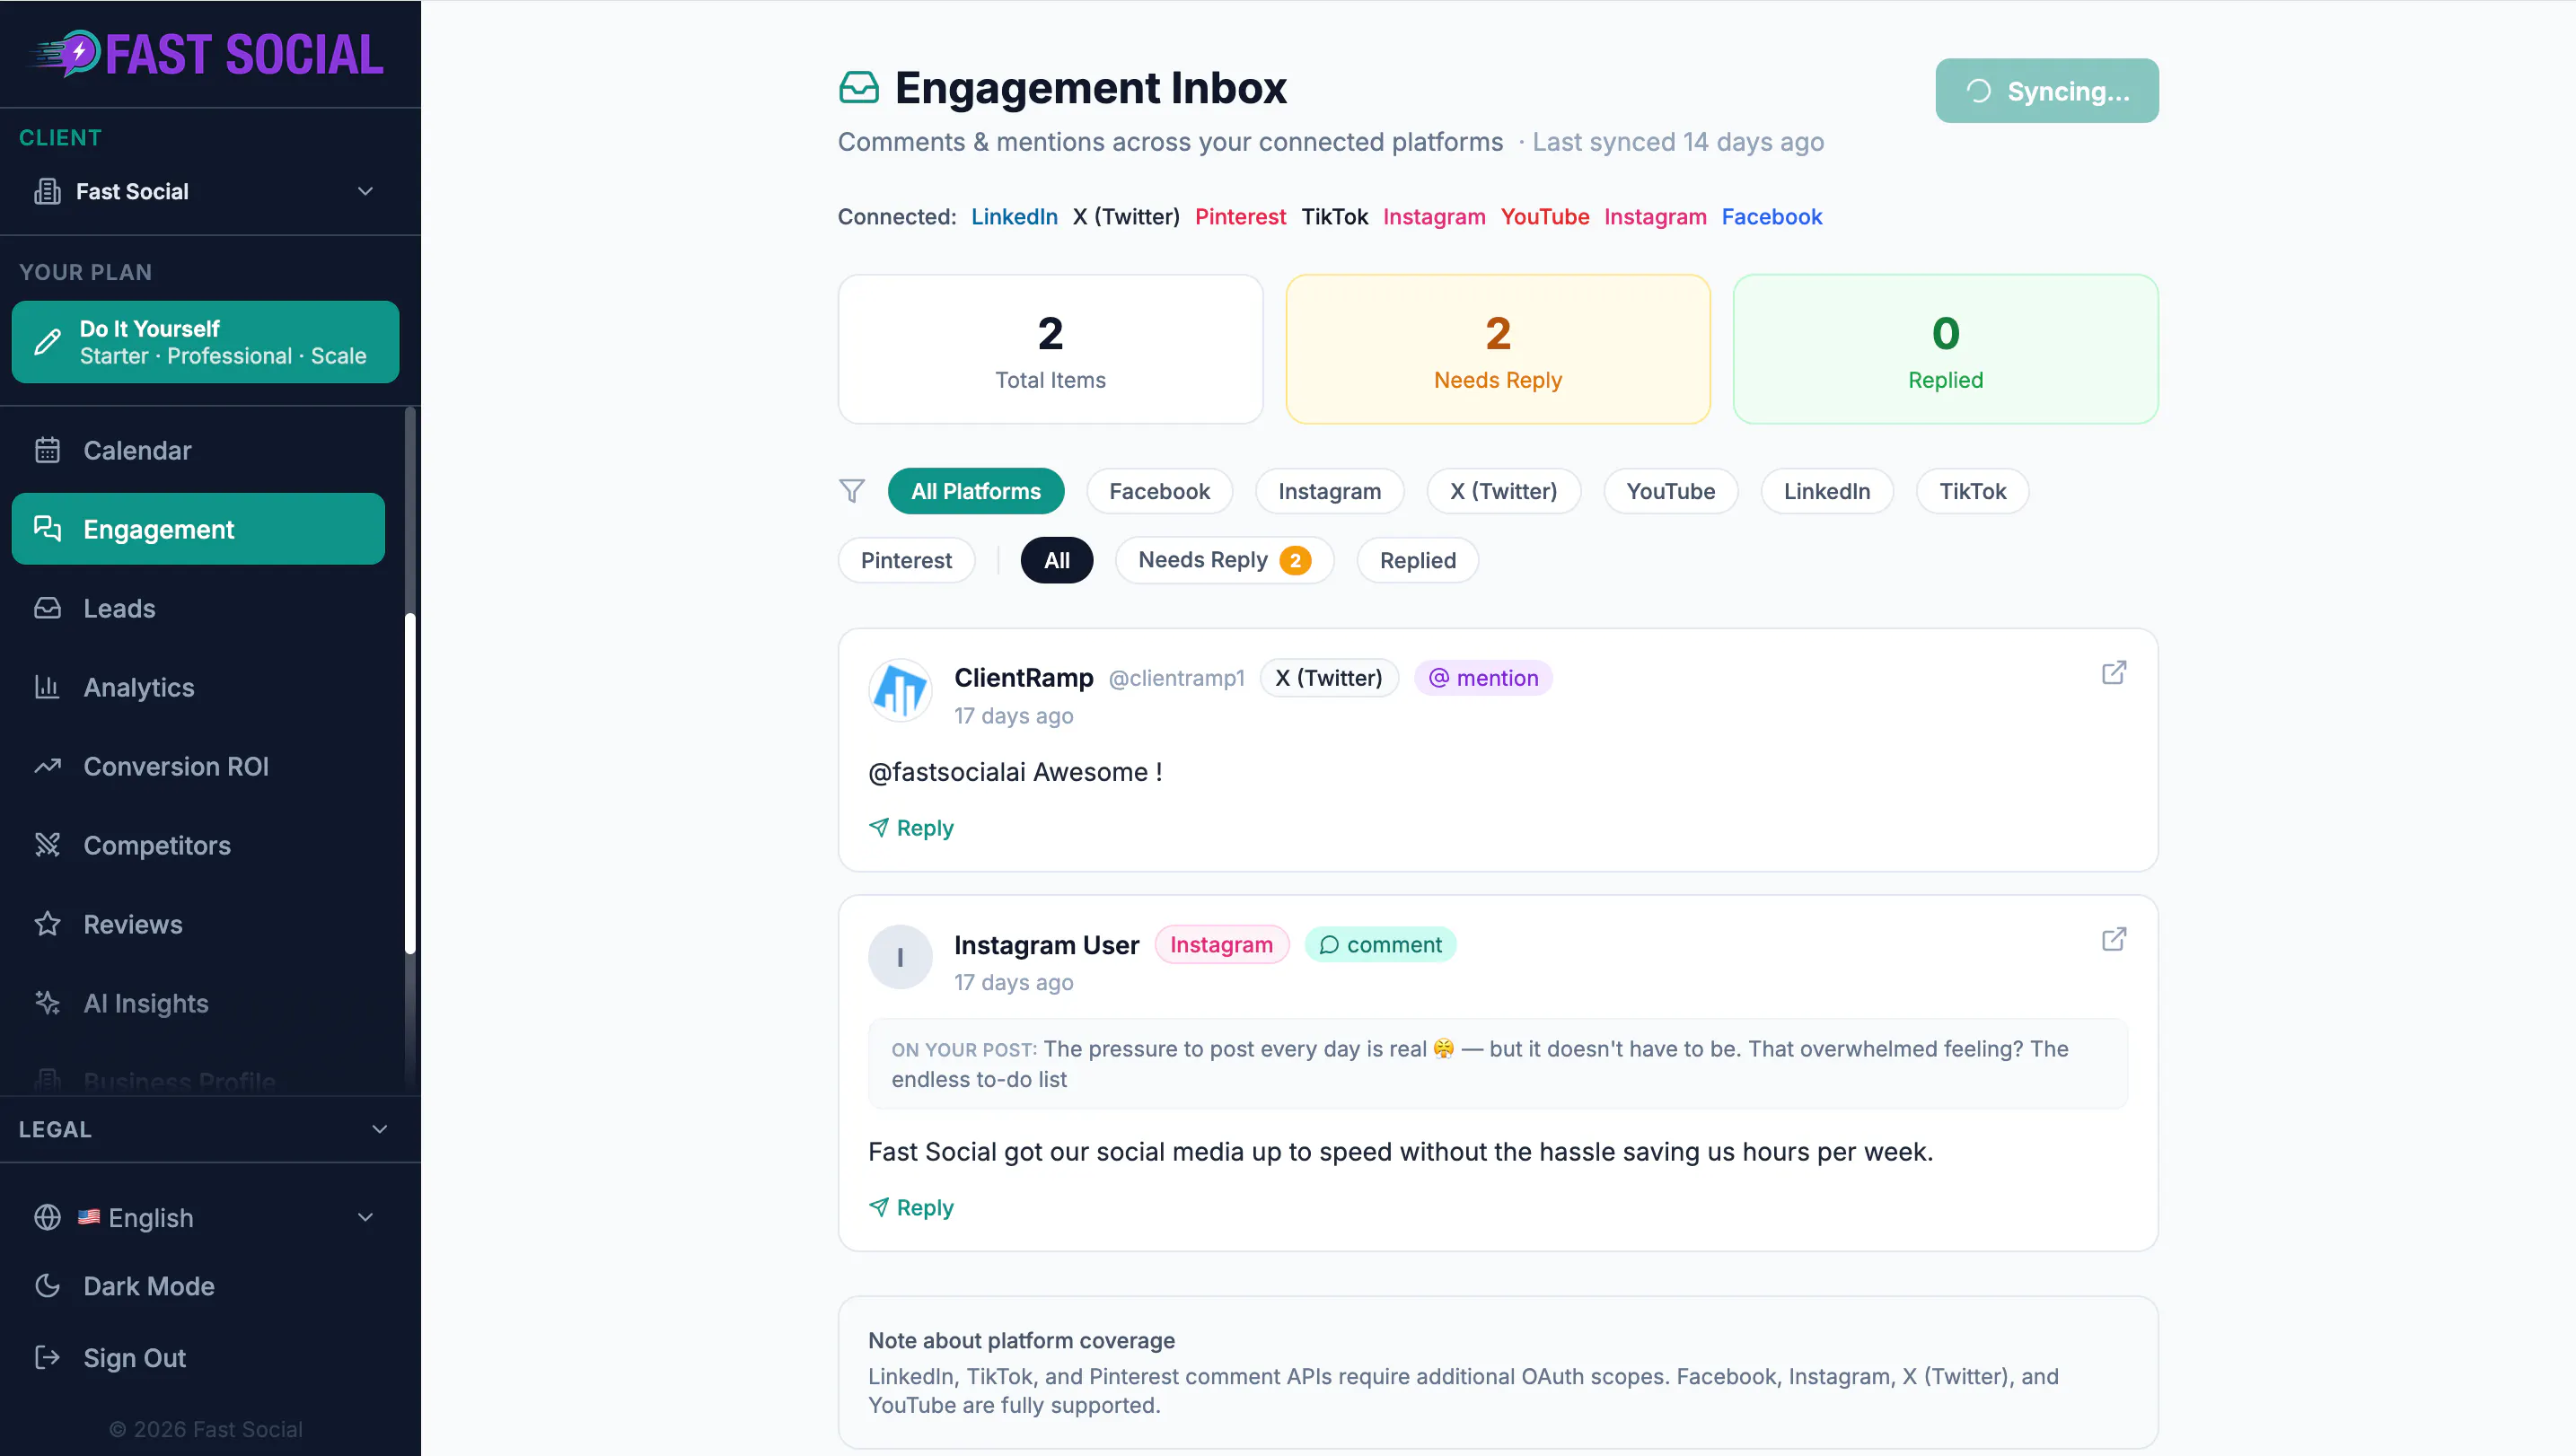Click the Facebook connected platform link
The width and height of the screenshot is (2576, 1456).
point(1771,216)
